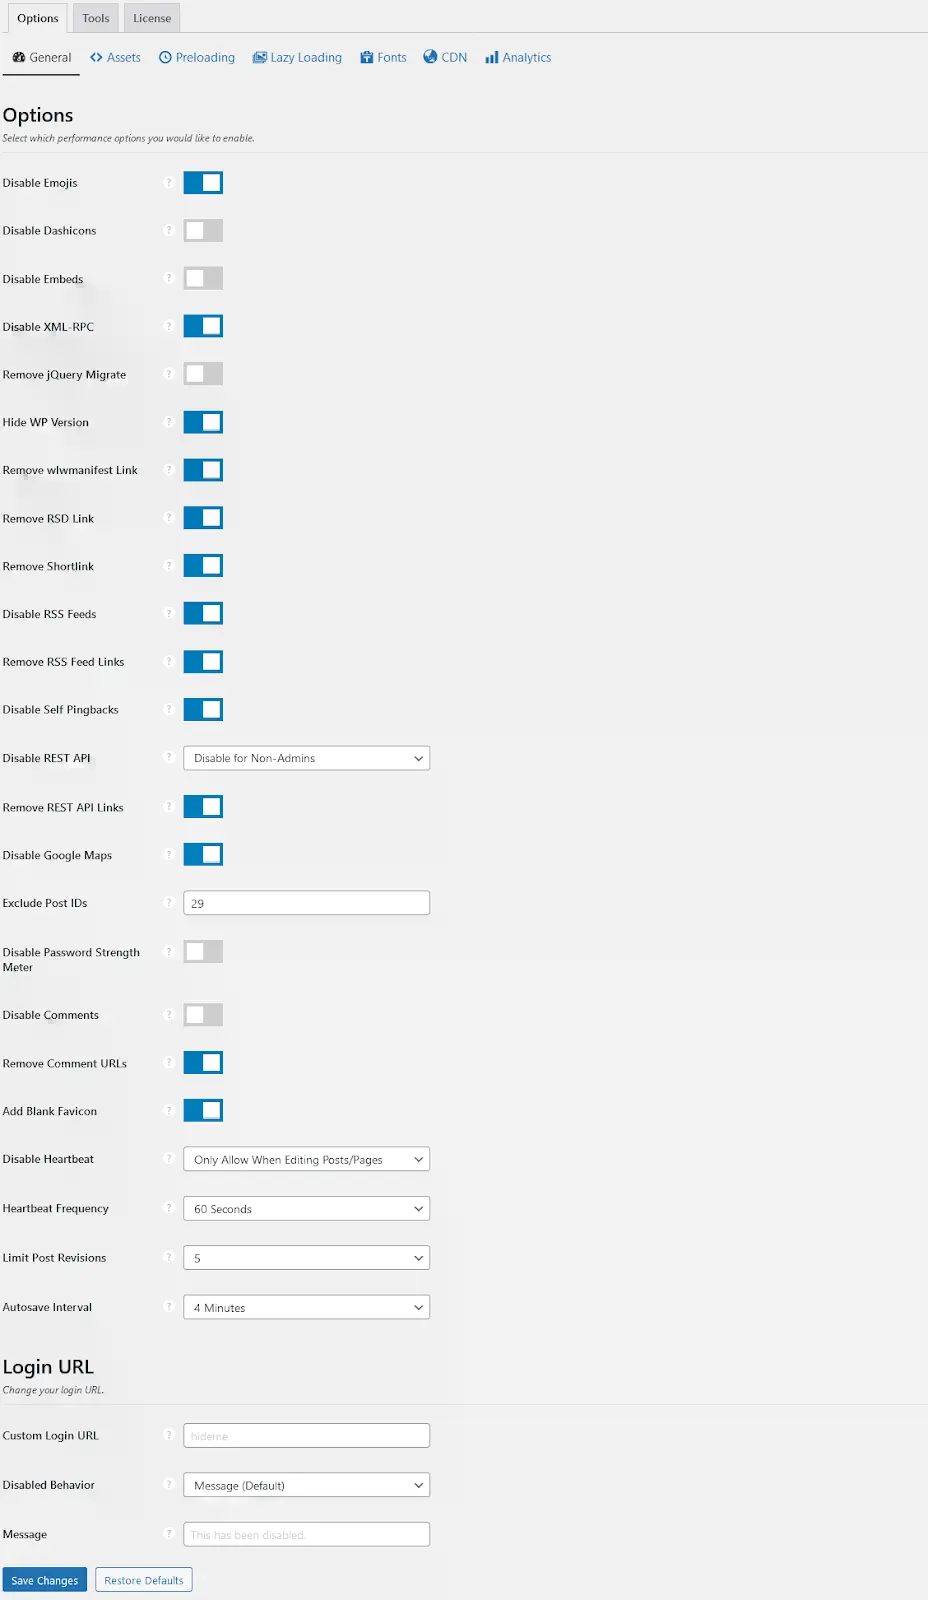
Task: Click help icon next to Disable Emojis
Action: pyautogui.click(x=168, y=182)
